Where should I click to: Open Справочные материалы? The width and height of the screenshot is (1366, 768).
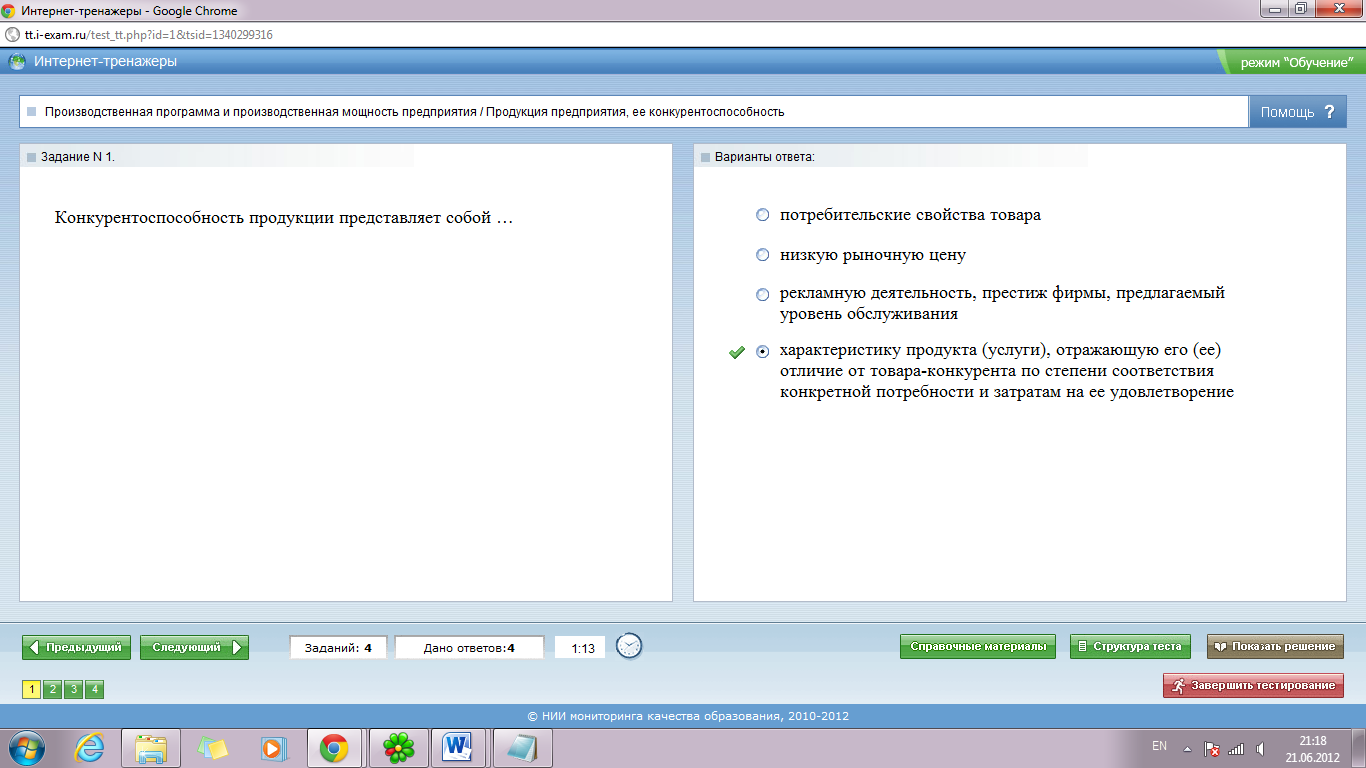click(978, 646)
